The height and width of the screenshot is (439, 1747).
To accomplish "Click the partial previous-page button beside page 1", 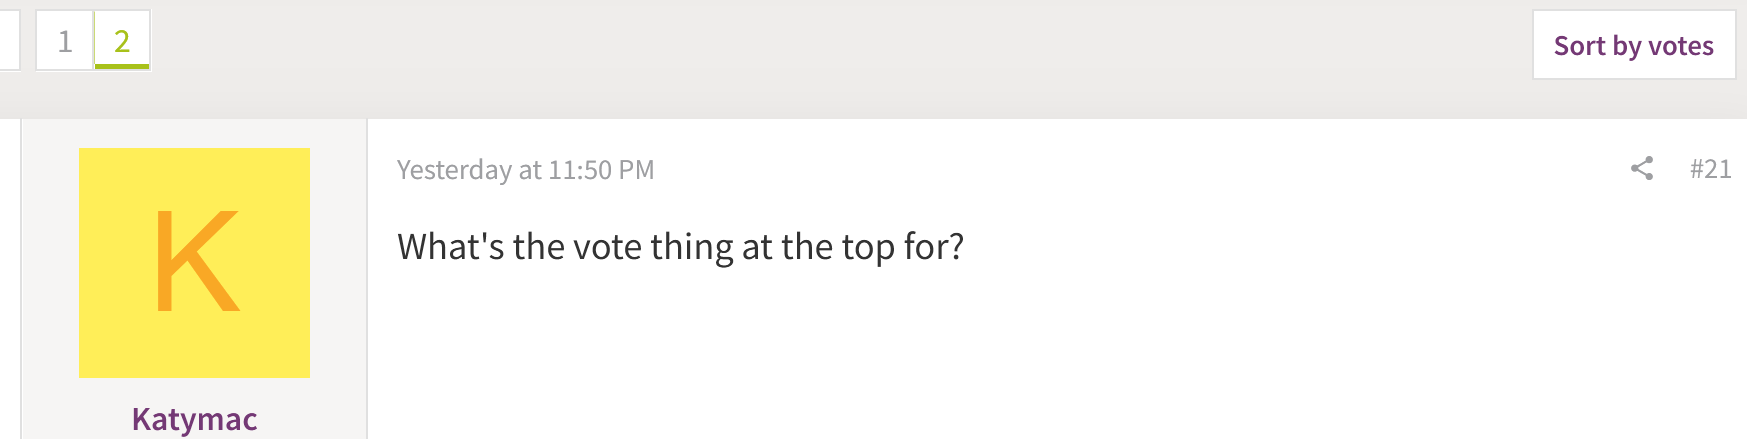I will (9, 41).
